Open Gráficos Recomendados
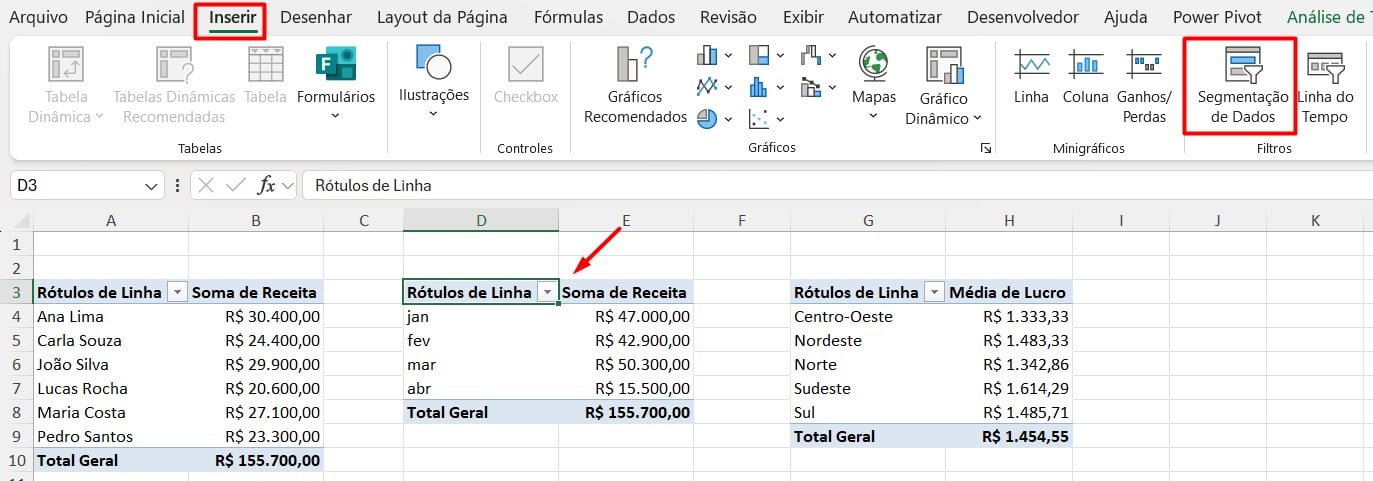 pyautogui.click(x=635, y=87)
